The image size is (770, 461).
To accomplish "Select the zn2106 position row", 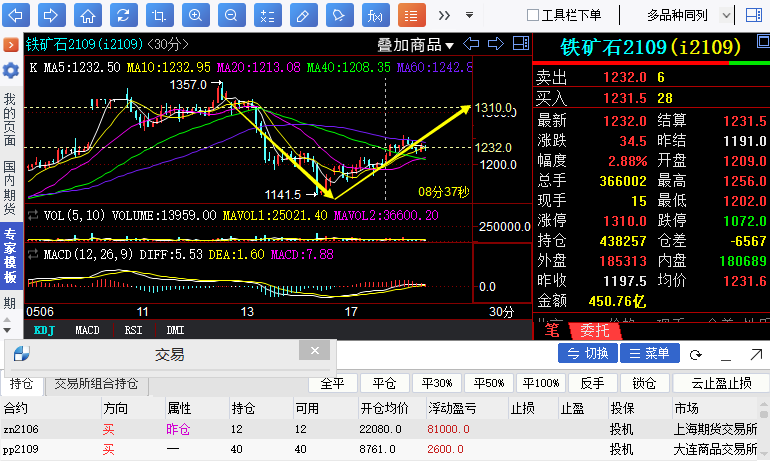I will coord(381,429).
